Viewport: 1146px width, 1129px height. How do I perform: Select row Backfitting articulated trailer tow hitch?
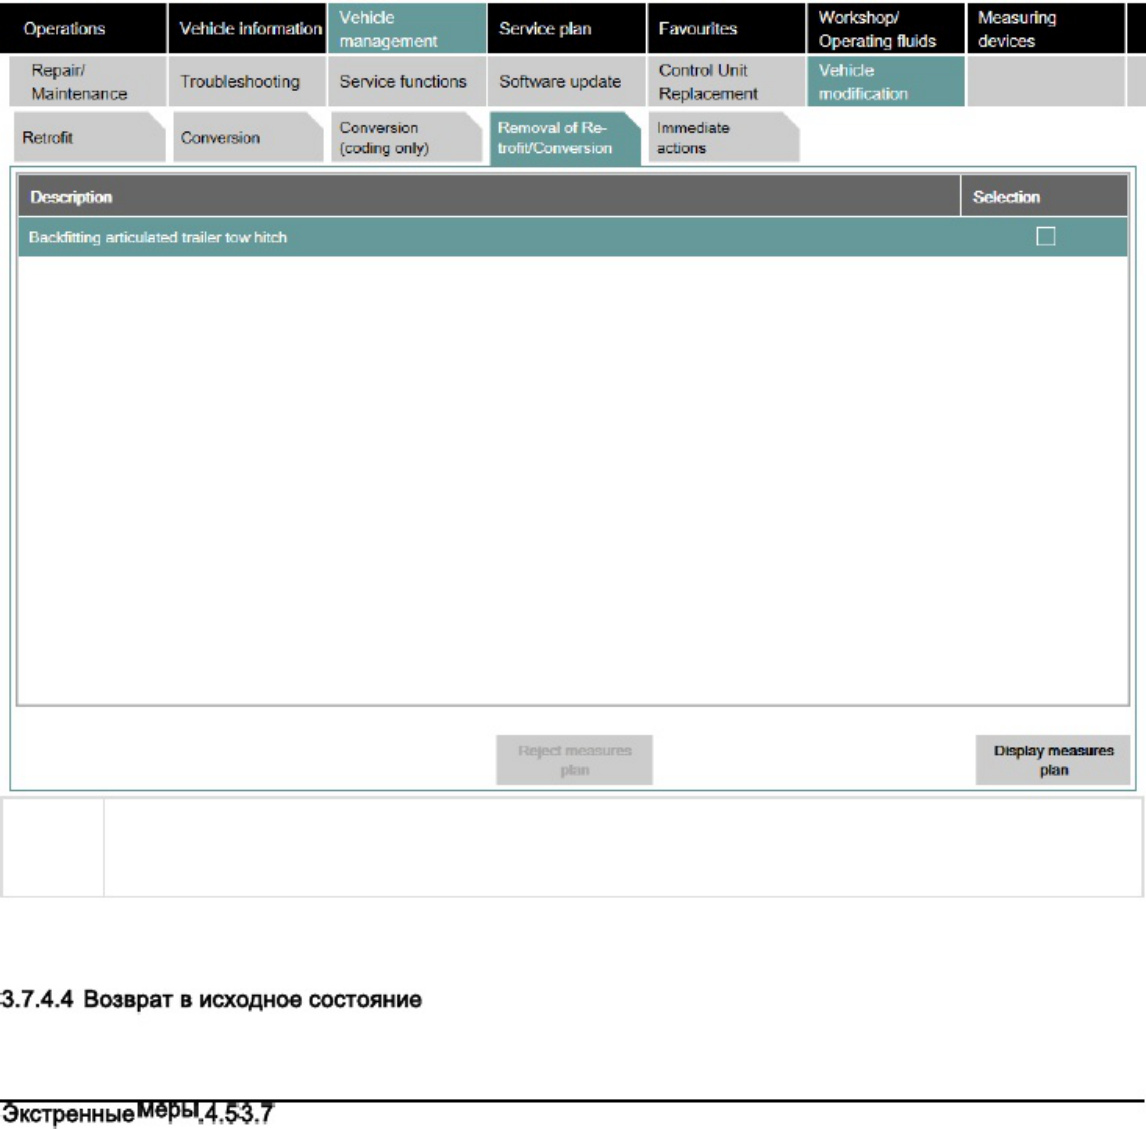(x=573, y=237)
